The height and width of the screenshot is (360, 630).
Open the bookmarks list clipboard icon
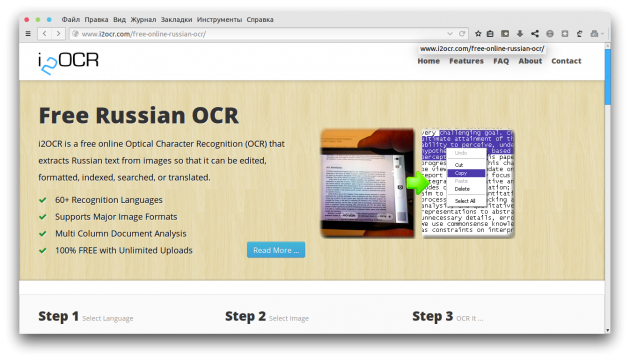490,34
